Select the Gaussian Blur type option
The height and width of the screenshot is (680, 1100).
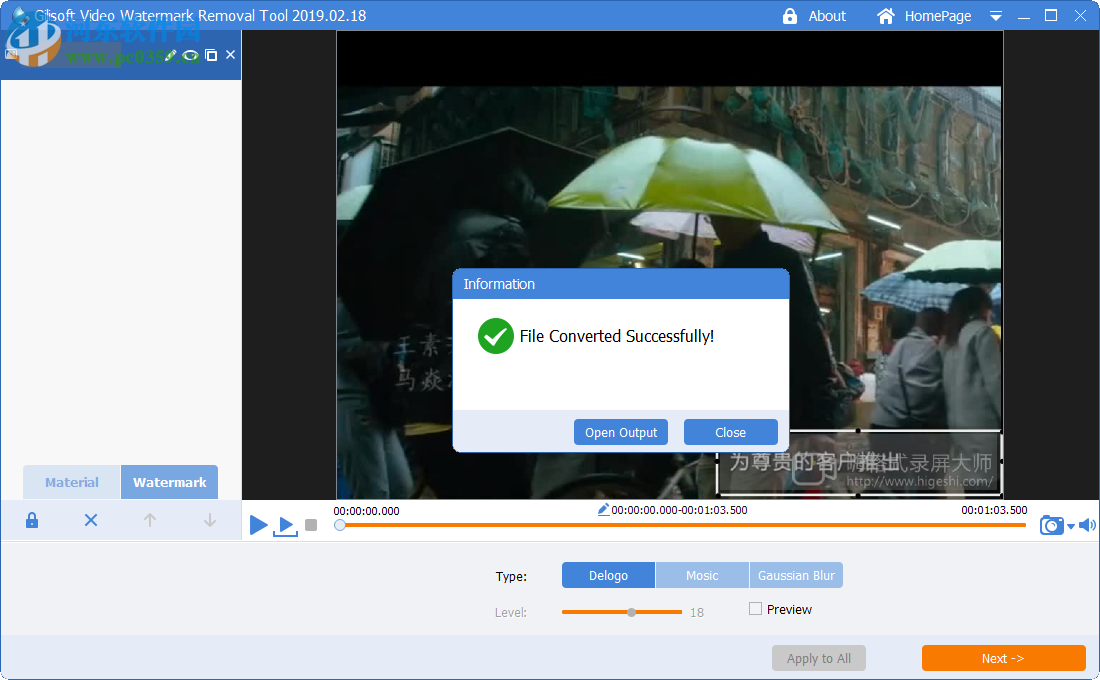(796, 575)
